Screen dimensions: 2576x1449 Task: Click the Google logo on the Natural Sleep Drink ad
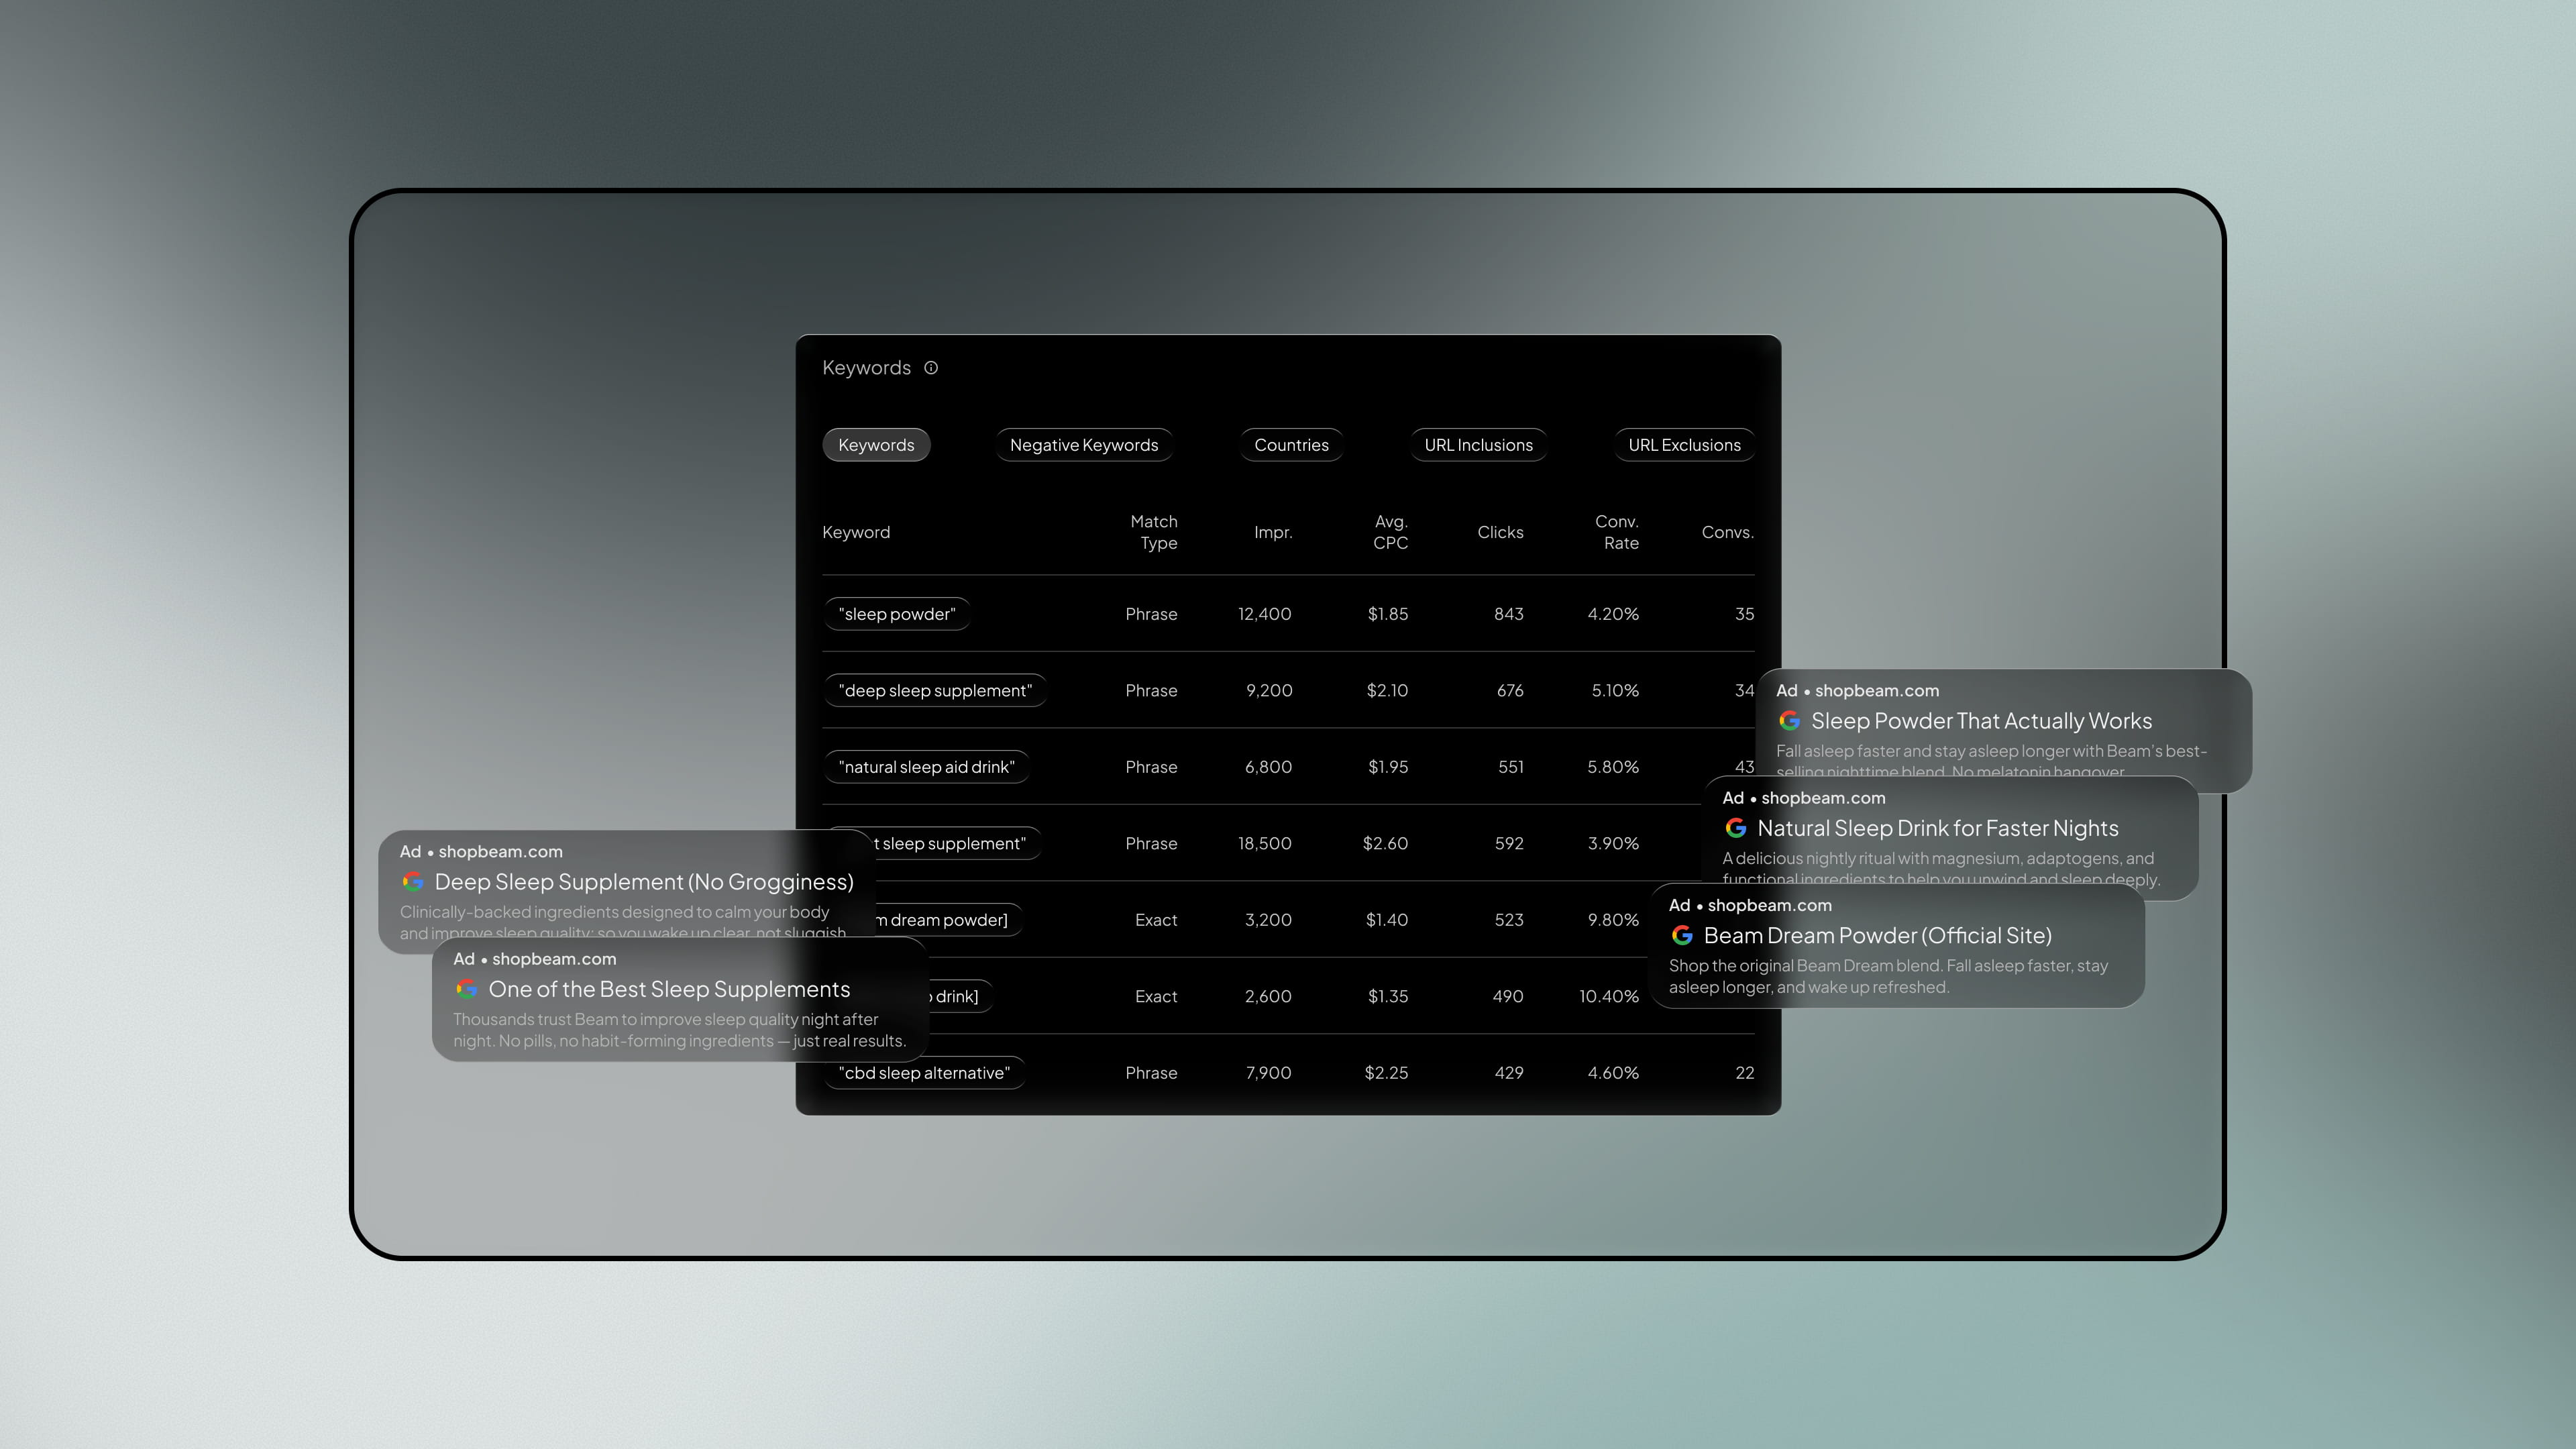point(1735,828)
